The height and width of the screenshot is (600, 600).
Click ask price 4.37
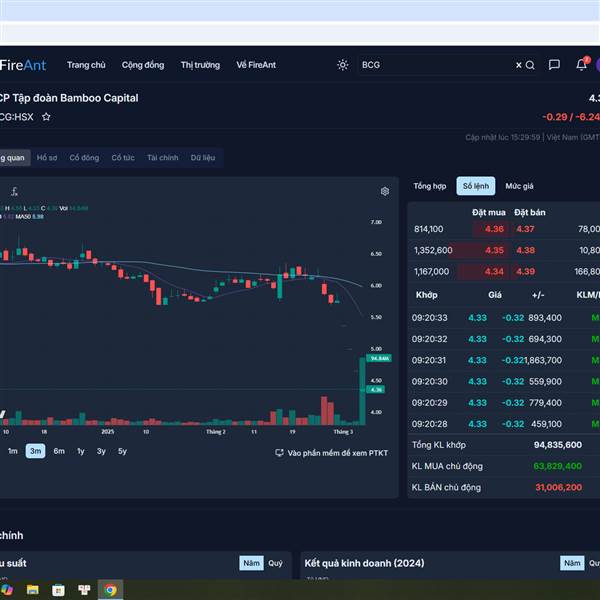point(525,229)
